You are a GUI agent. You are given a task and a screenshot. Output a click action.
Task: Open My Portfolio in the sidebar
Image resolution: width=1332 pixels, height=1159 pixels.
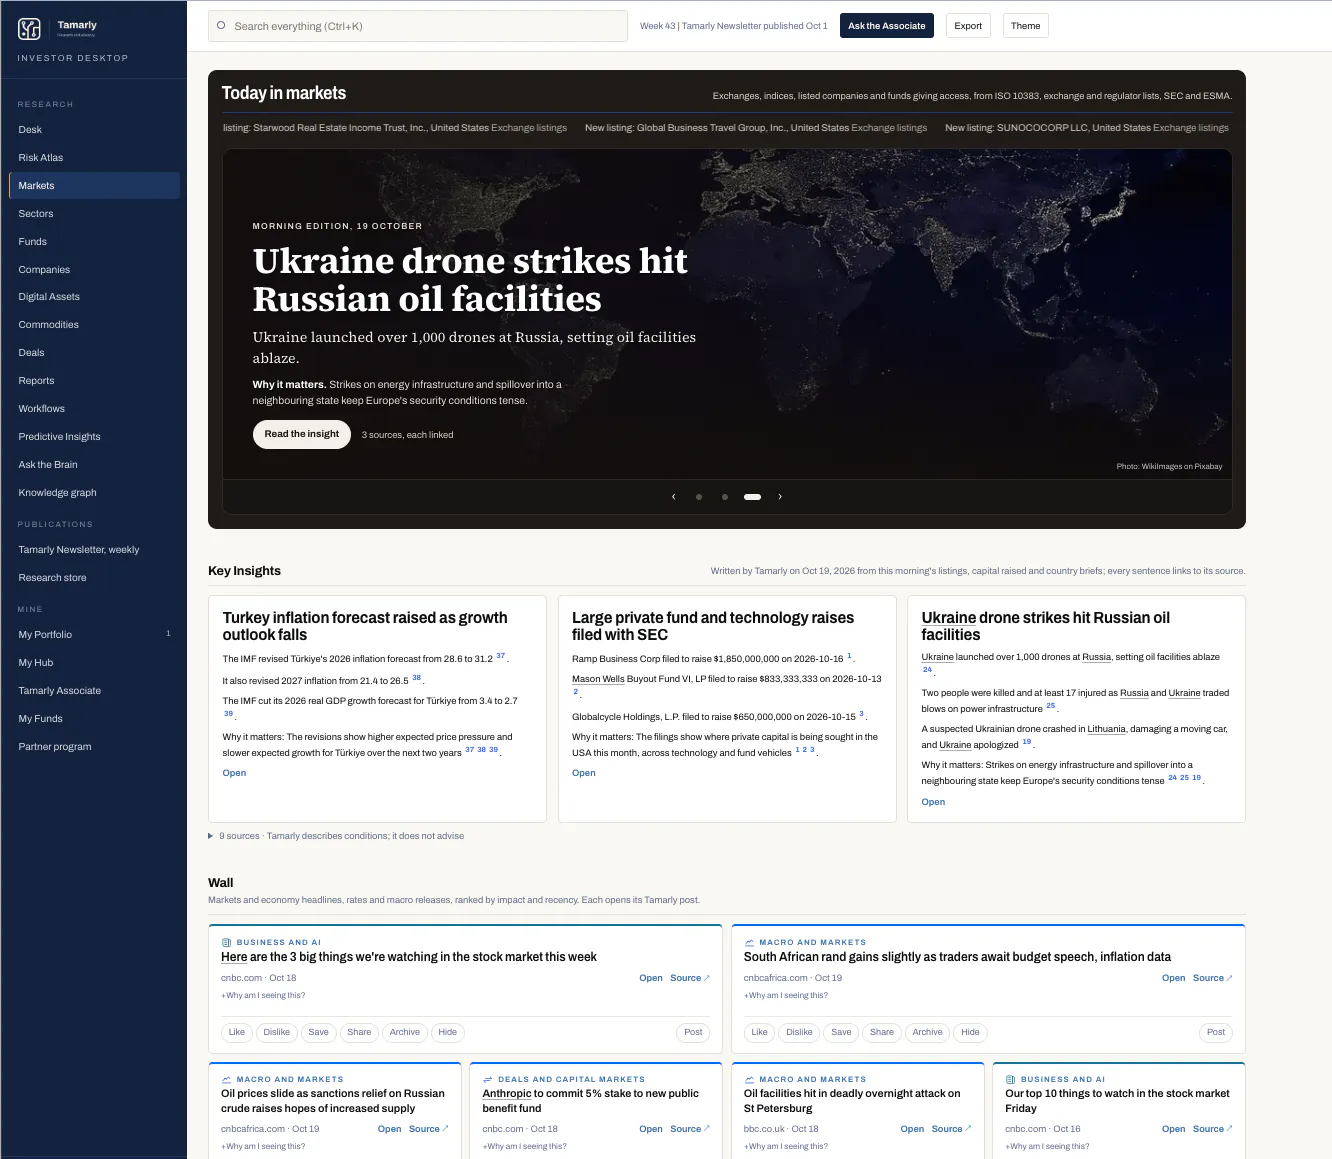click(94, 634)
